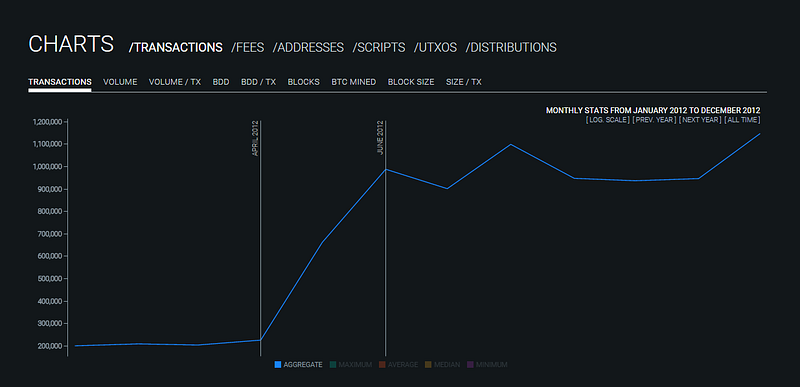Viewport: 800px width, 387px height.
Task: Go to Prev. Year stats
Action: (654, 120)
